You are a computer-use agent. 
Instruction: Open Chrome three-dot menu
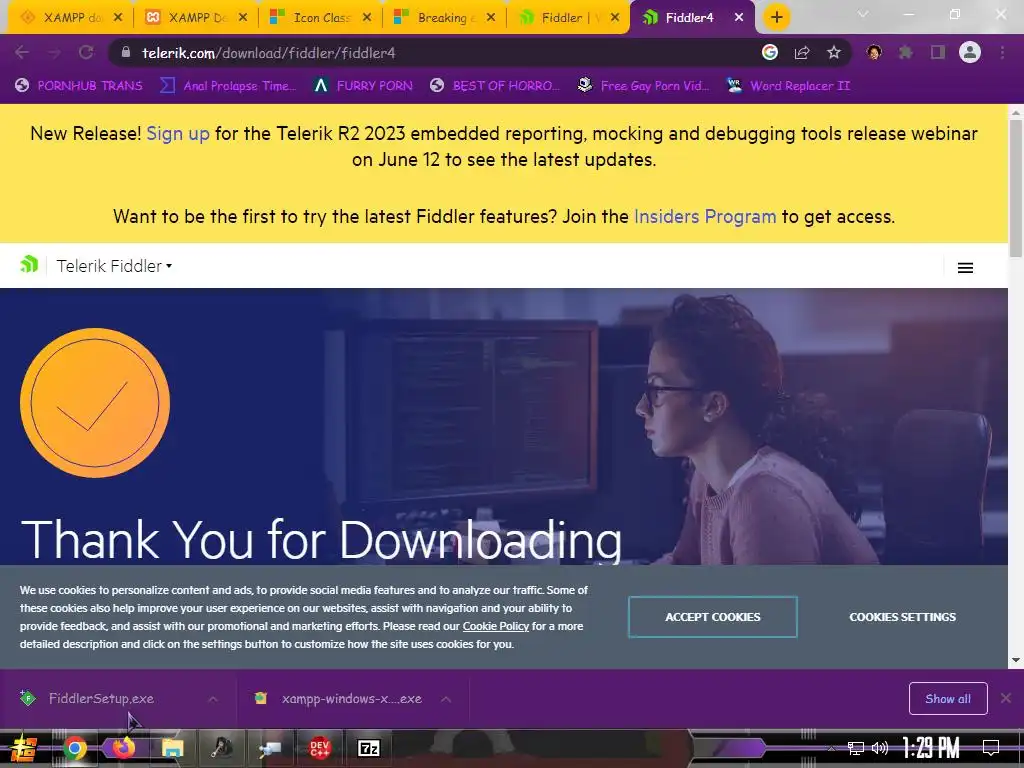coord(1002,52)
